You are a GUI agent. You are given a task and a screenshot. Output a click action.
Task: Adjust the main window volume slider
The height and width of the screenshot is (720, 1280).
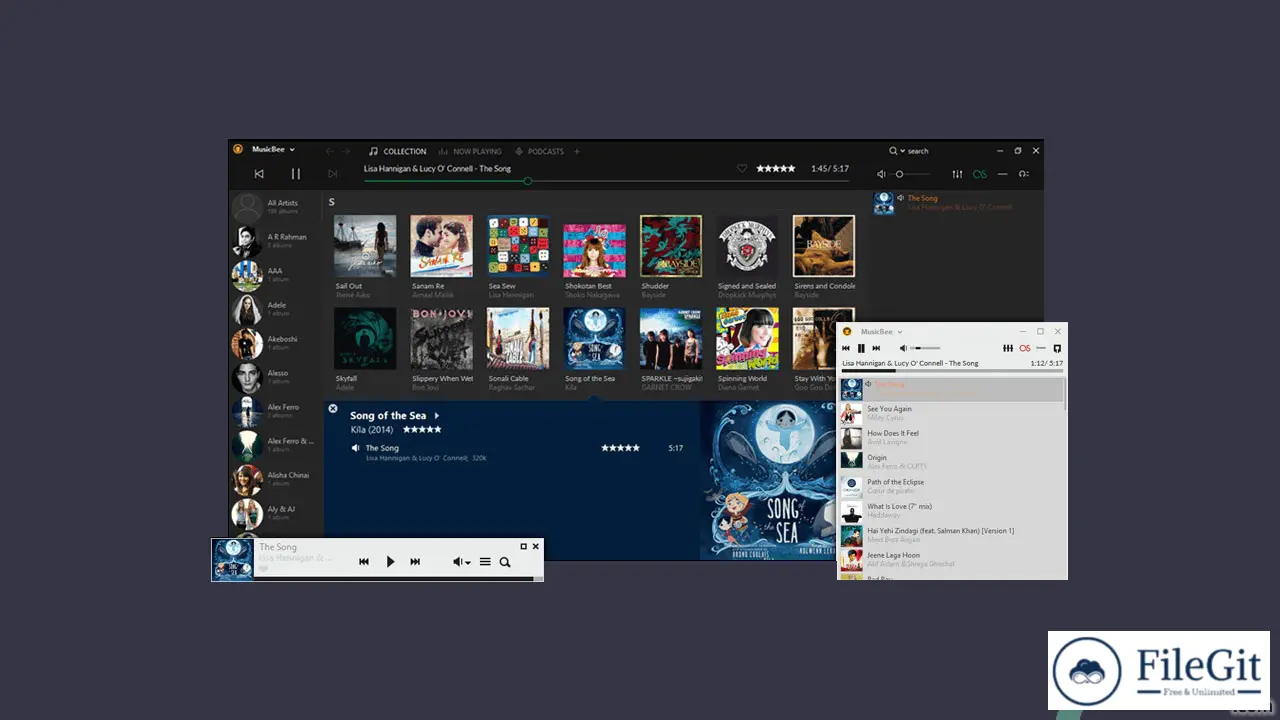[x=912, y=174]
